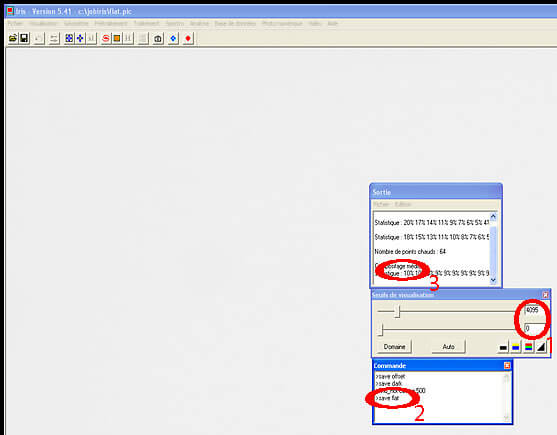Click the redo toolbar icon
This screenshot has width=557, height=435.
pyautogui.click(x=54, y=38)
